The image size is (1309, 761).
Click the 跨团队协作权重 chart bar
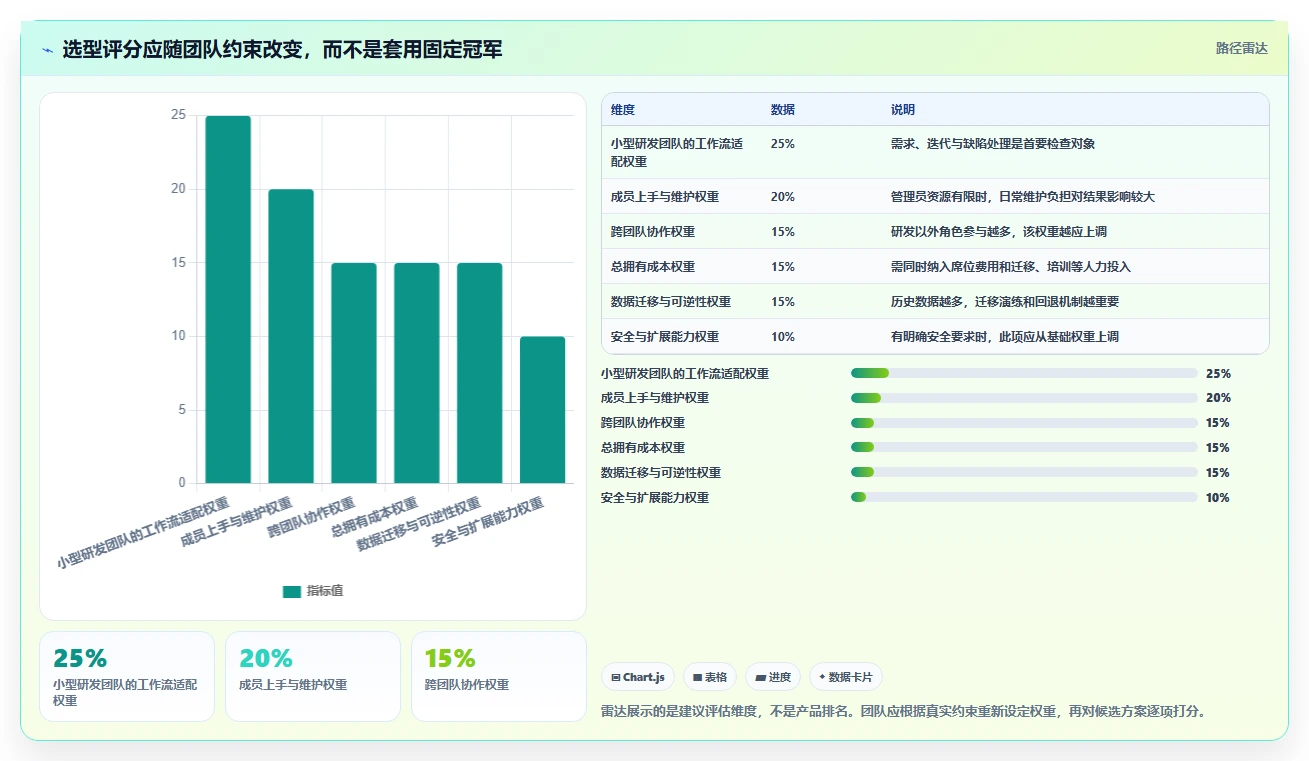(x=354, y=373)
